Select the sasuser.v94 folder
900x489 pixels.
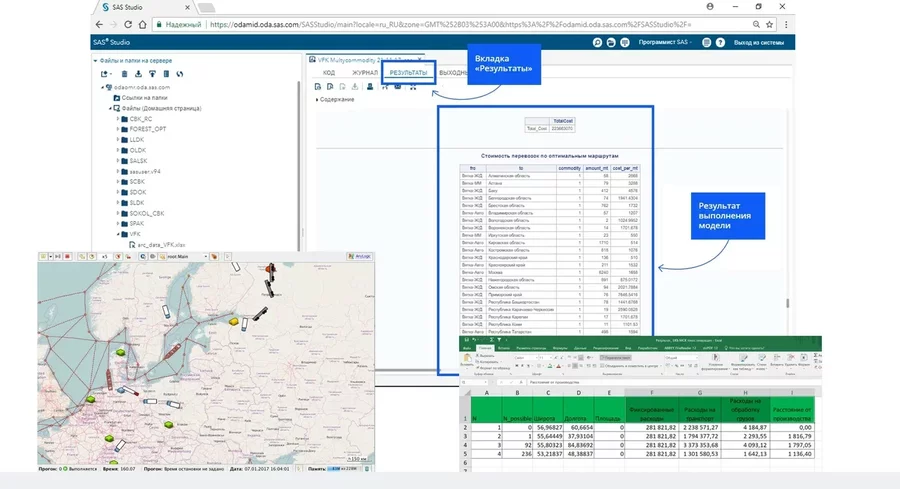pyautogui.click(x=145, y=171)
